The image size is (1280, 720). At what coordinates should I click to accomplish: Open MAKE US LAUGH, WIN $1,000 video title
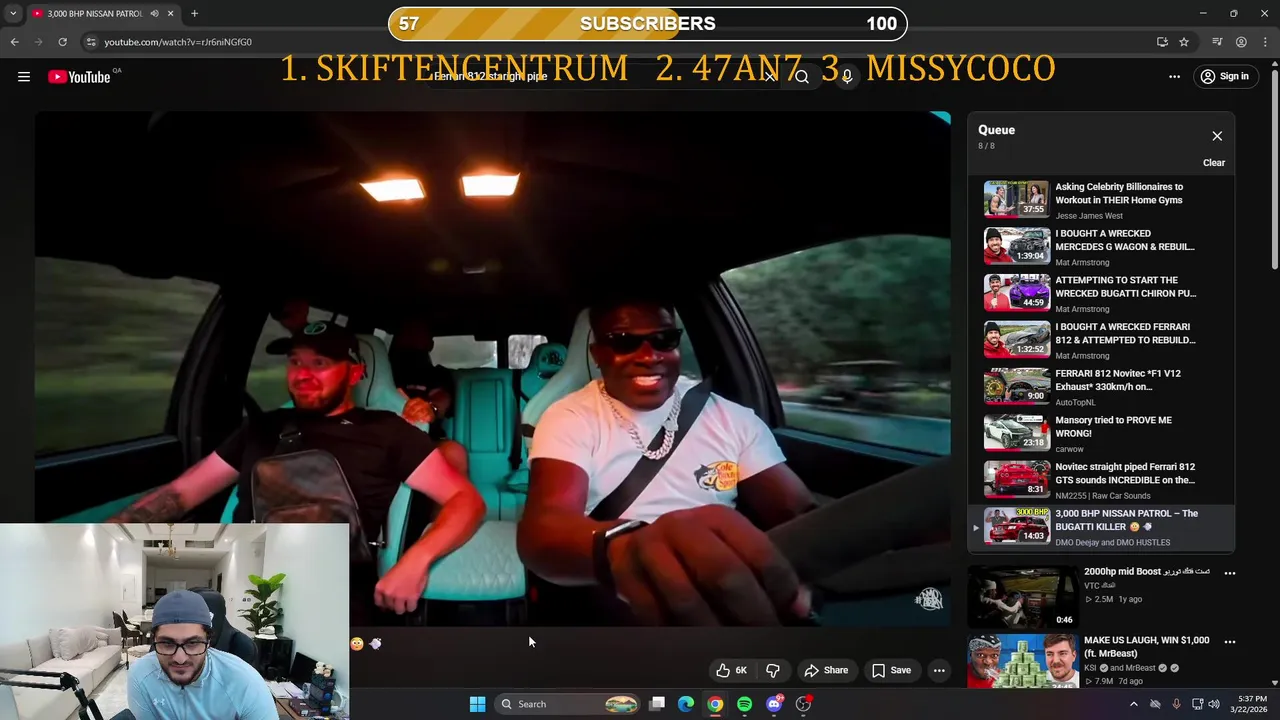1146,646
